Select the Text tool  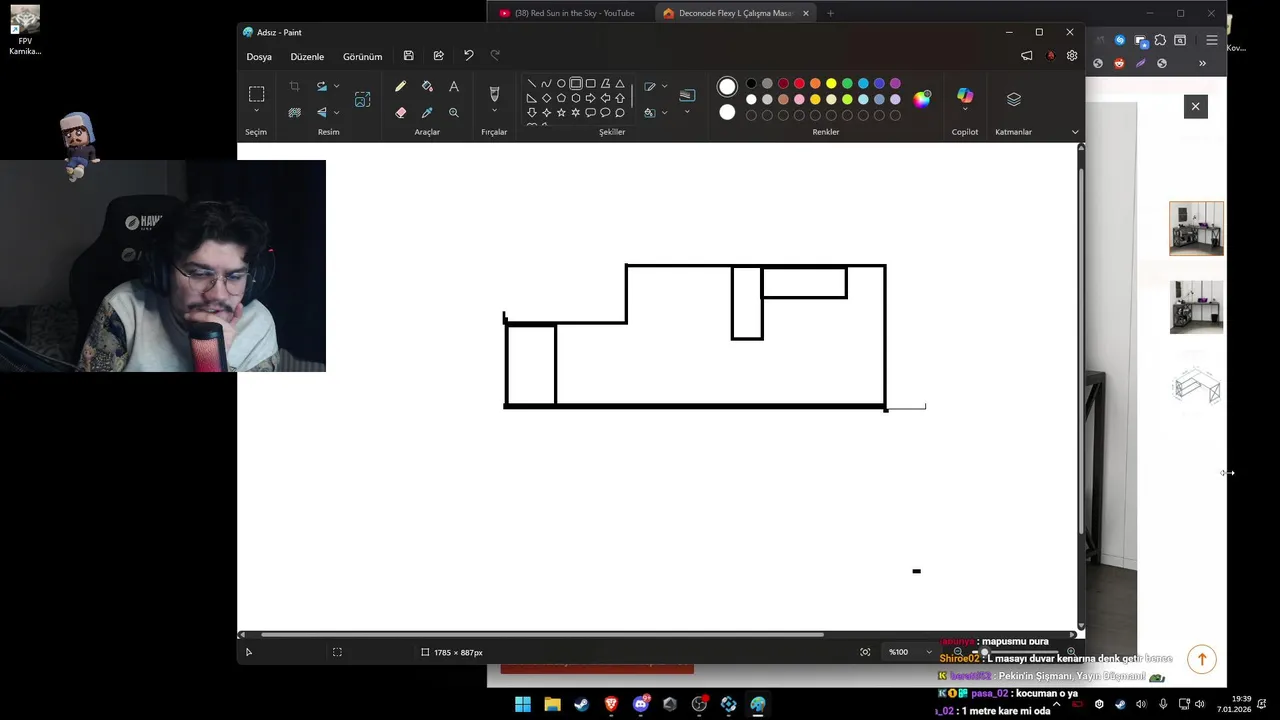[454, 87]
